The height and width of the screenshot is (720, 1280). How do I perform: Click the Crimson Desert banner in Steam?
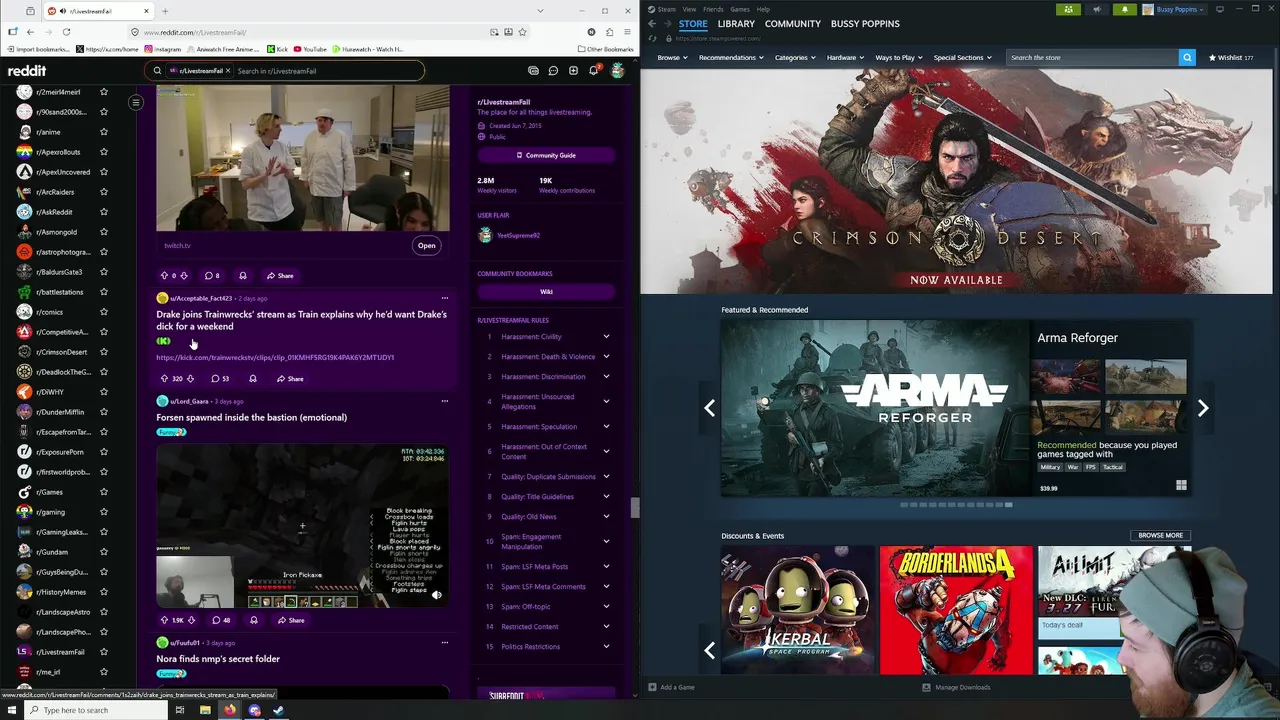click(956, 181)
